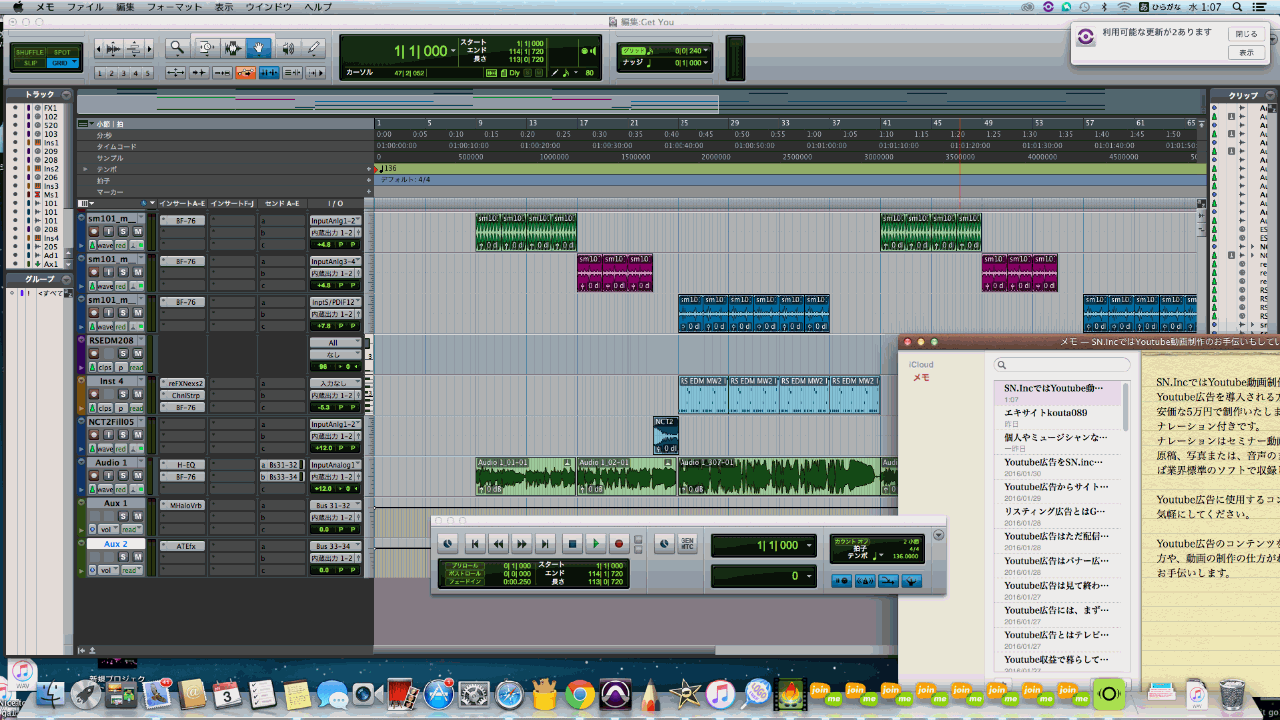Viewport: 1280px width, 720px height.
Task: Open the ATEfx insert on Aux 2
Action: (x=181, y=546)
